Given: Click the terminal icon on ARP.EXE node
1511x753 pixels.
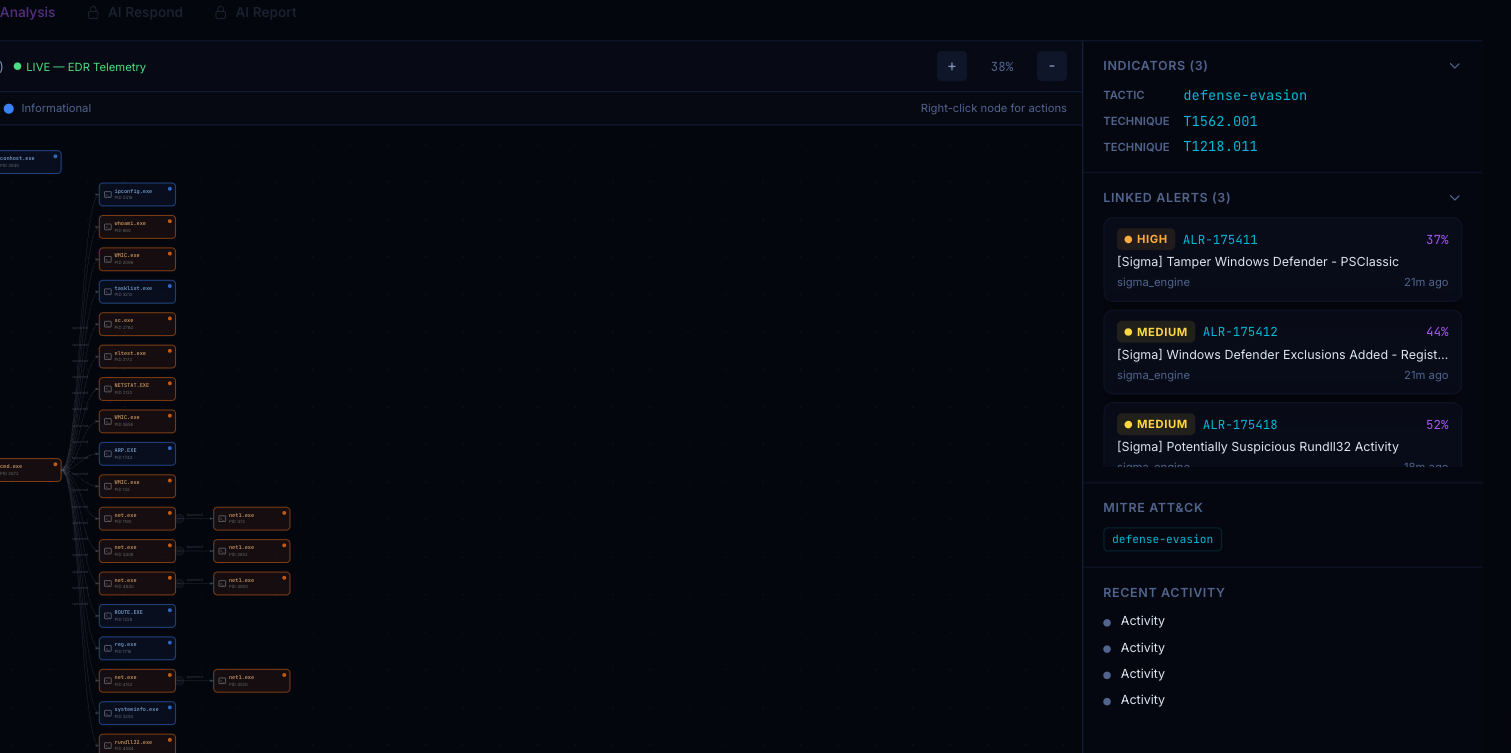Looking at the screenshot, I should [x=108, y=454].
